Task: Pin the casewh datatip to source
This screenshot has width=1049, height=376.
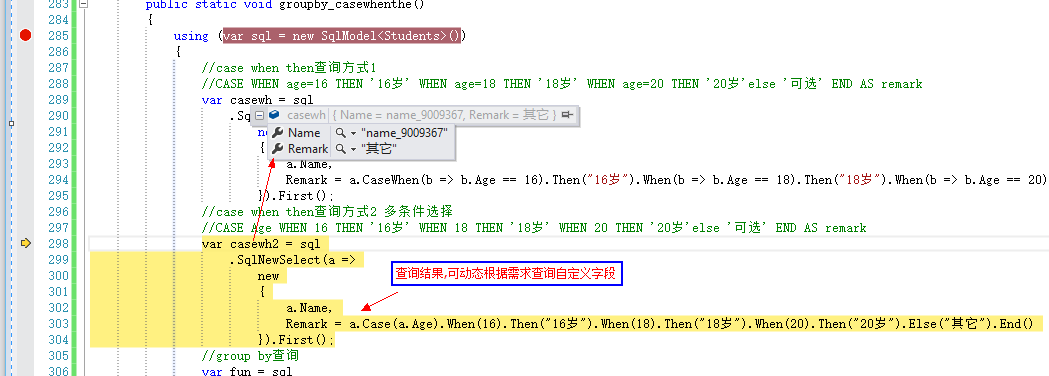Action: [x=568, y=115]
